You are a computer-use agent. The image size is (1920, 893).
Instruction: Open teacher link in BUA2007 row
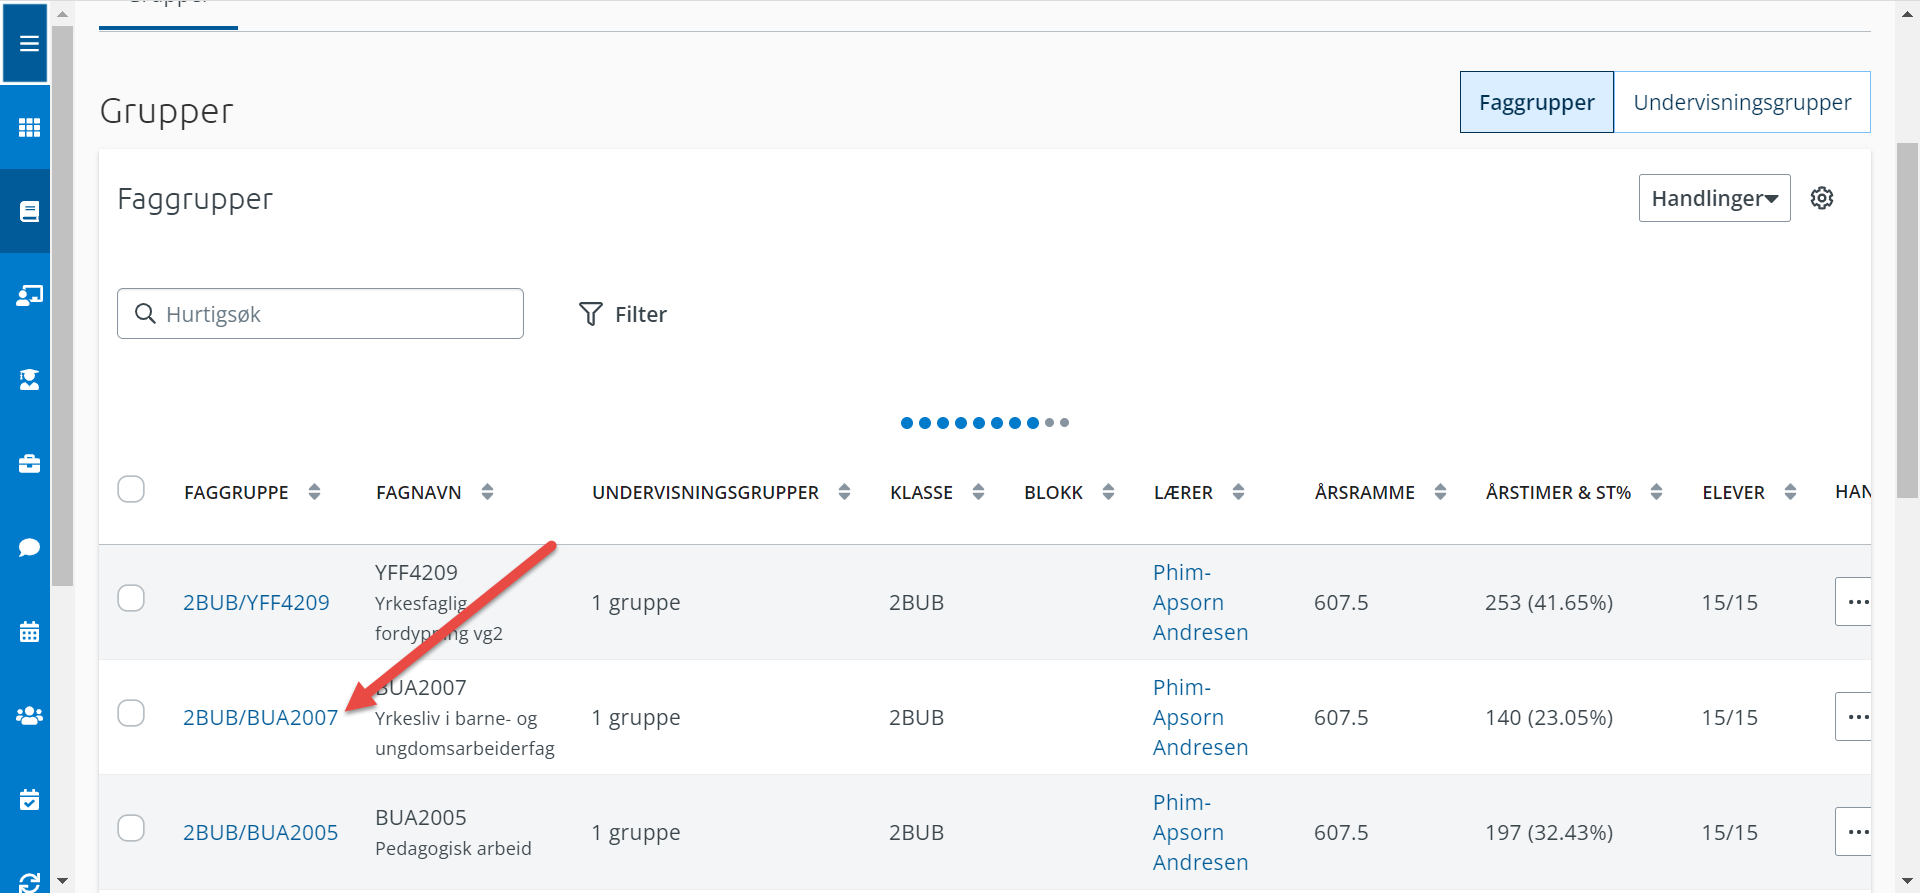click(1200, 717)
